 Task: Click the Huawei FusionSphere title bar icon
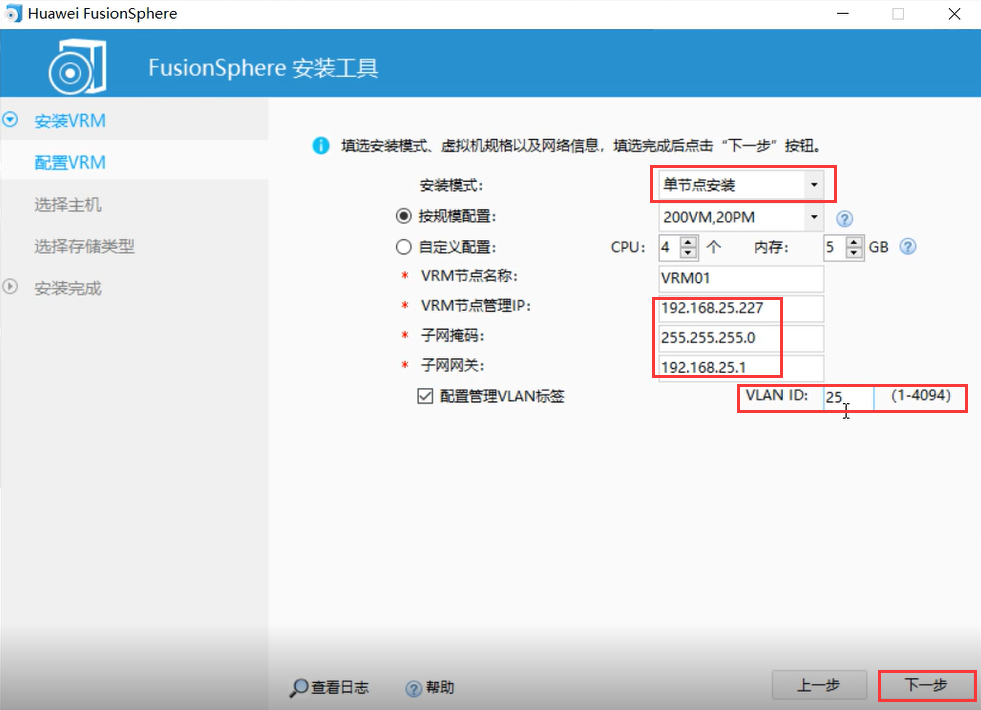point(13,14)
